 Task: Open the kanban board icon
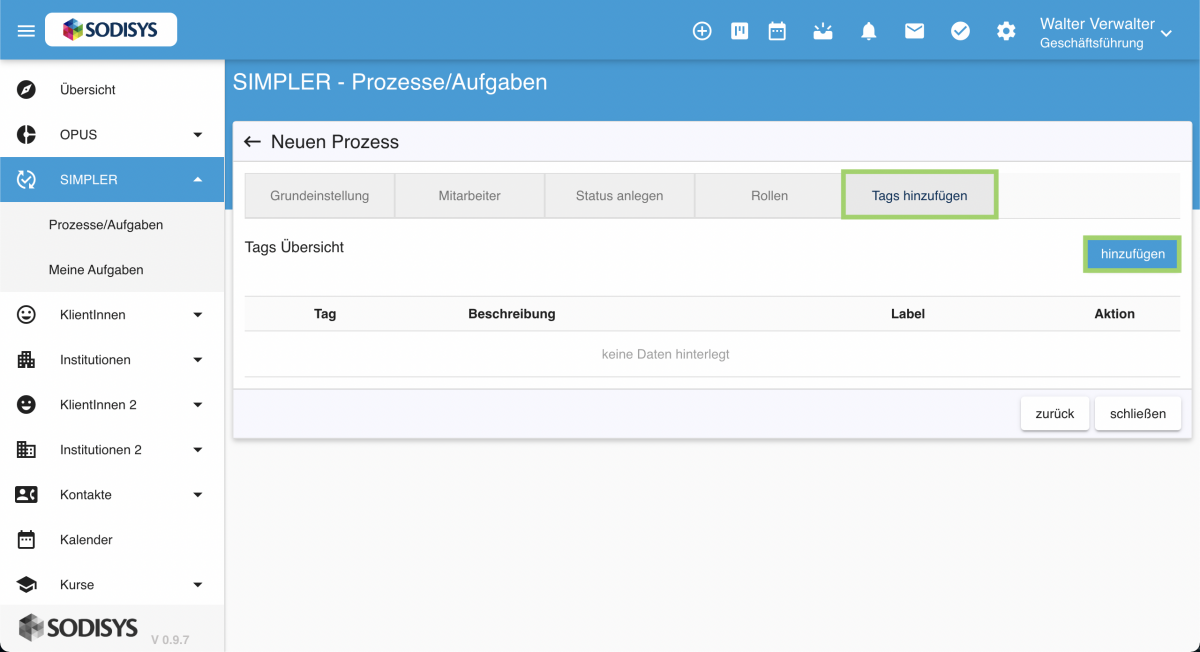(740, 31)
